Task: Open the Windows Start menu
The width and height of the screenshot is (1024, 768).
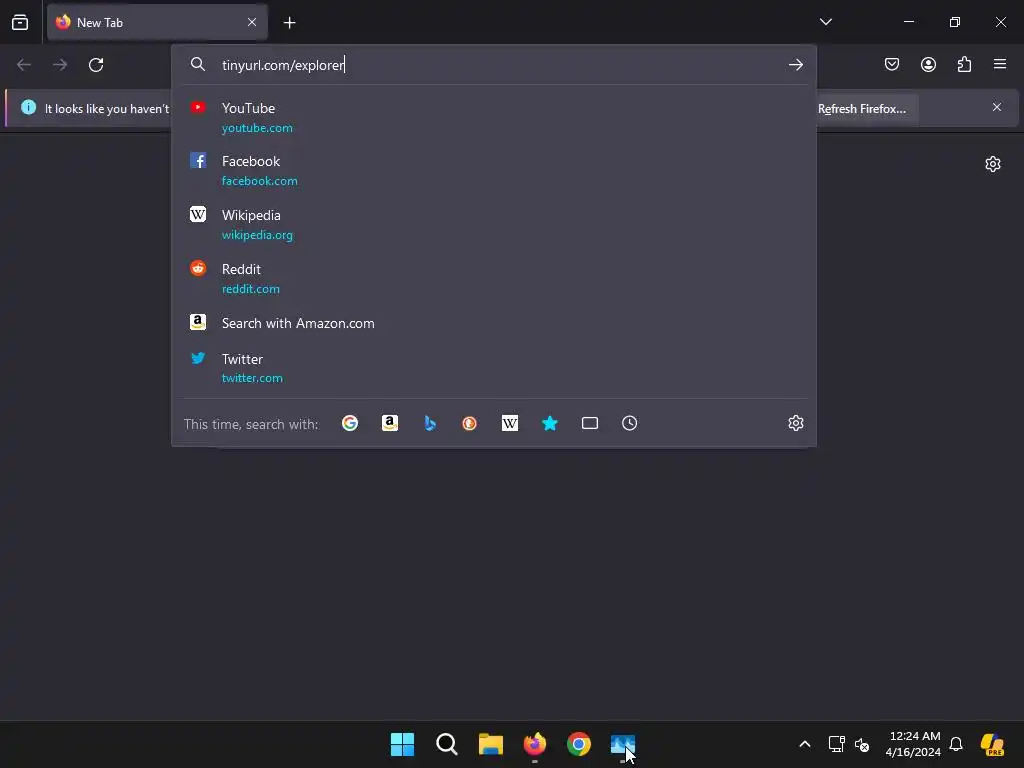Action: (x=402, y=744)
